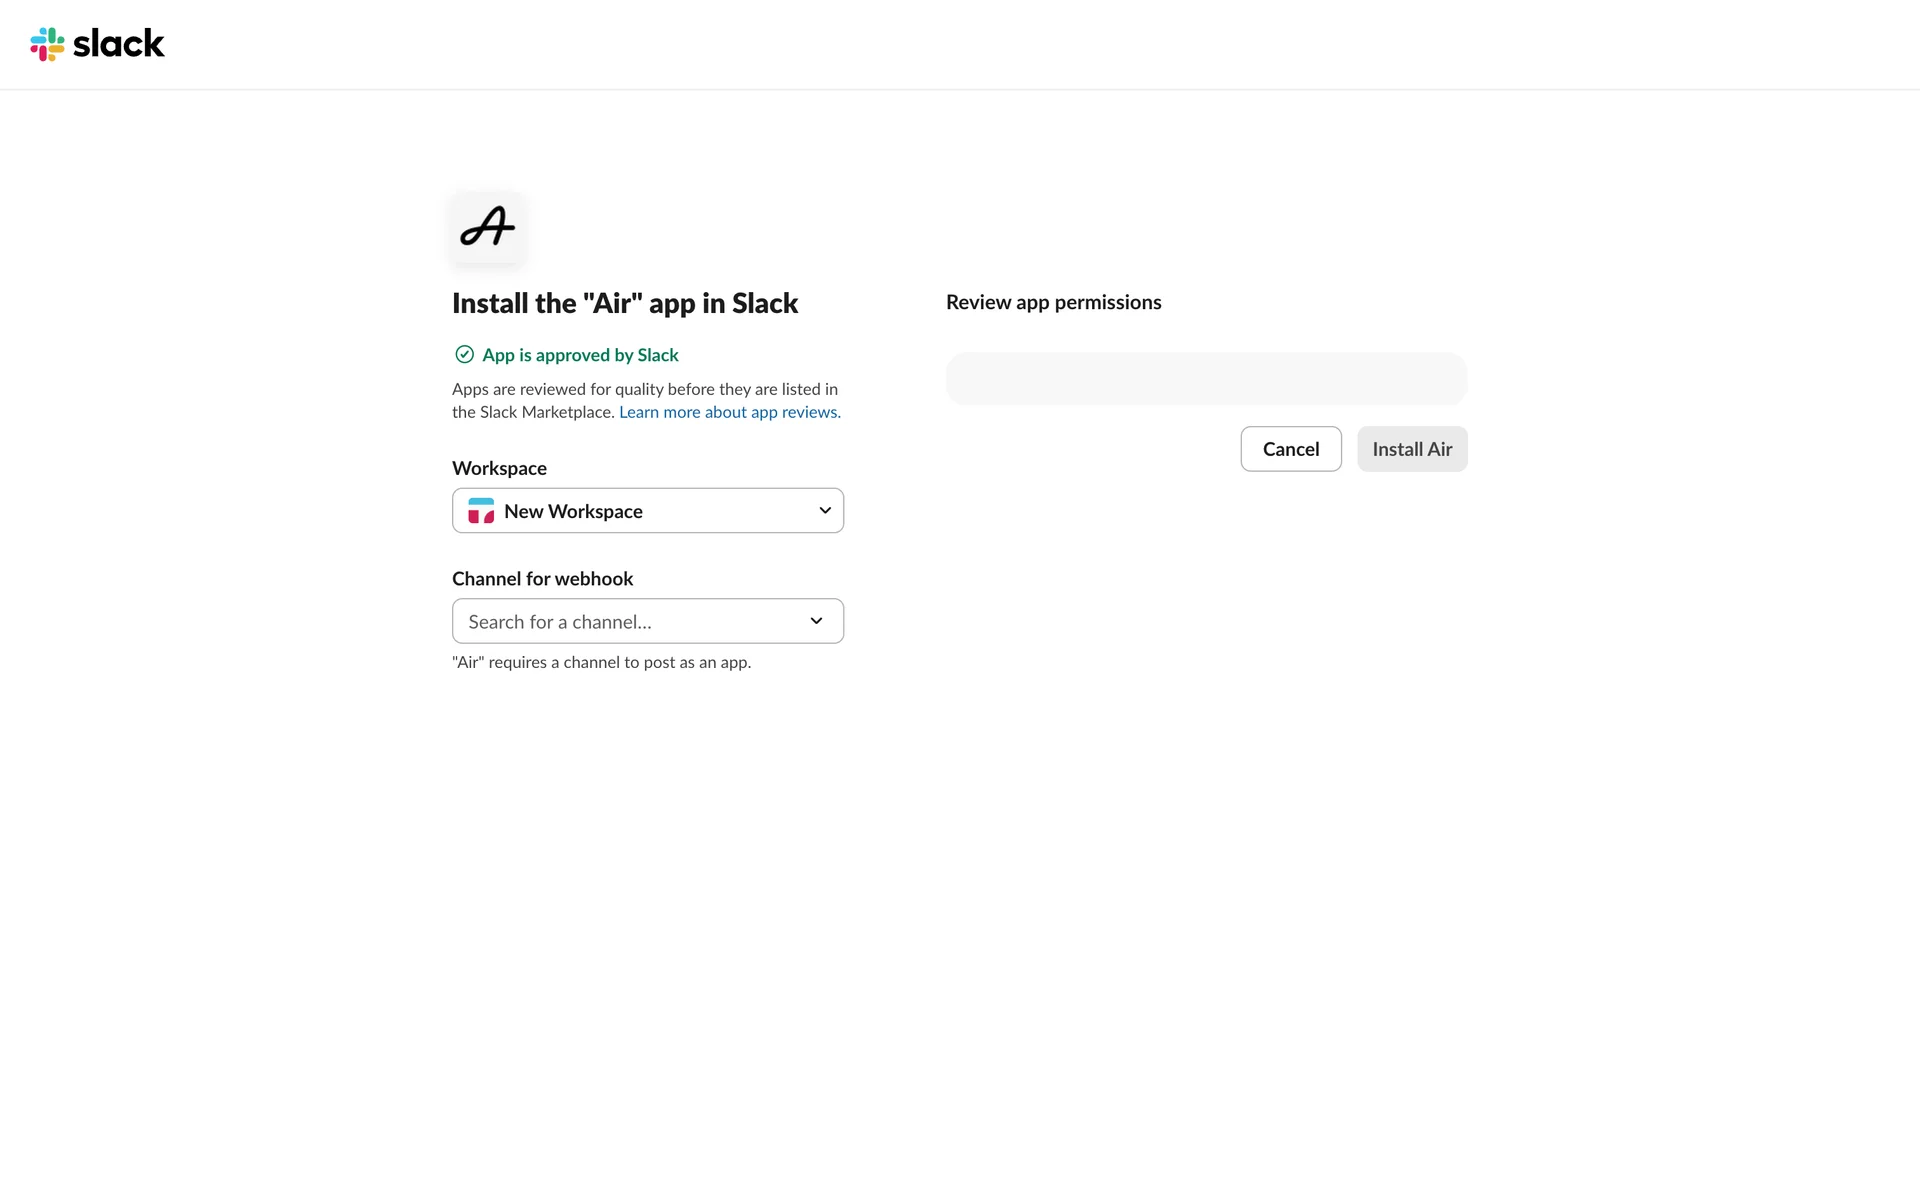Click the New Workspace avatar icon
The image size is (1920, 1200).
point(481,511)
